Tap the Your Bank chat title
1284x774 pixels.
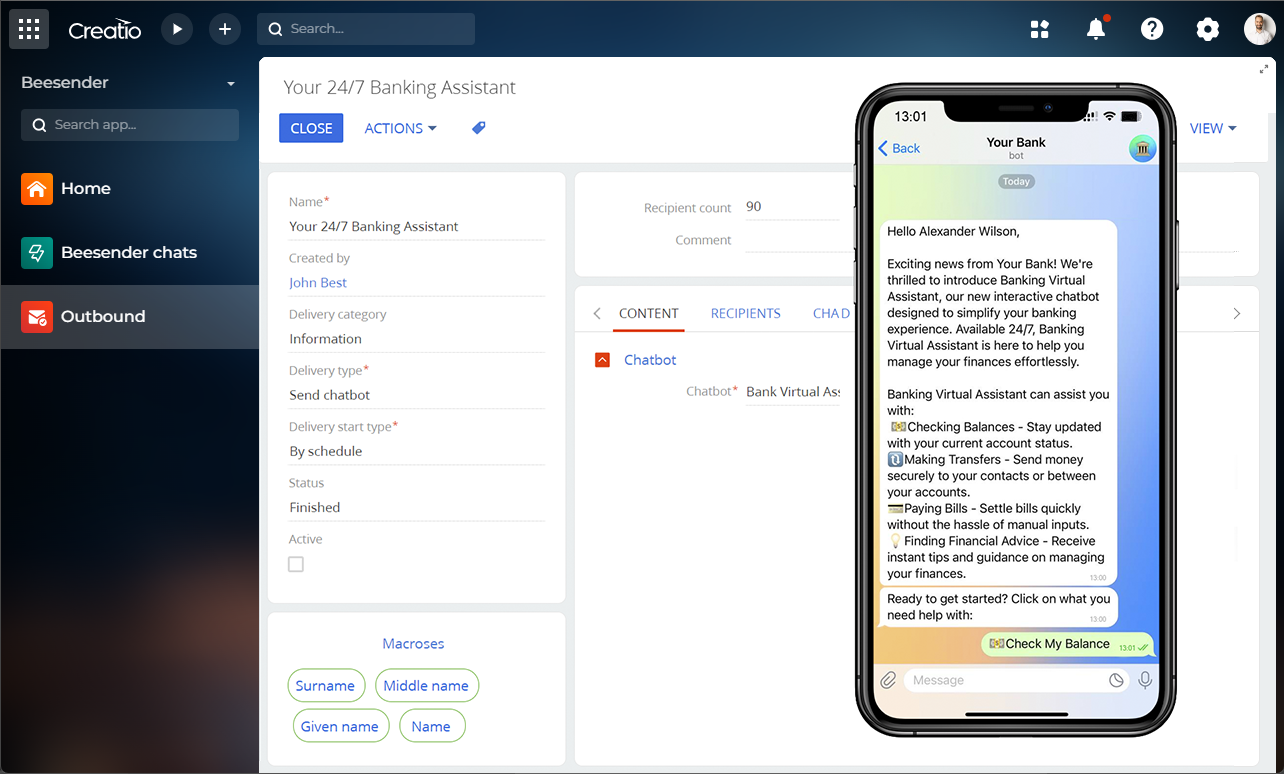tap(1016, 143)
